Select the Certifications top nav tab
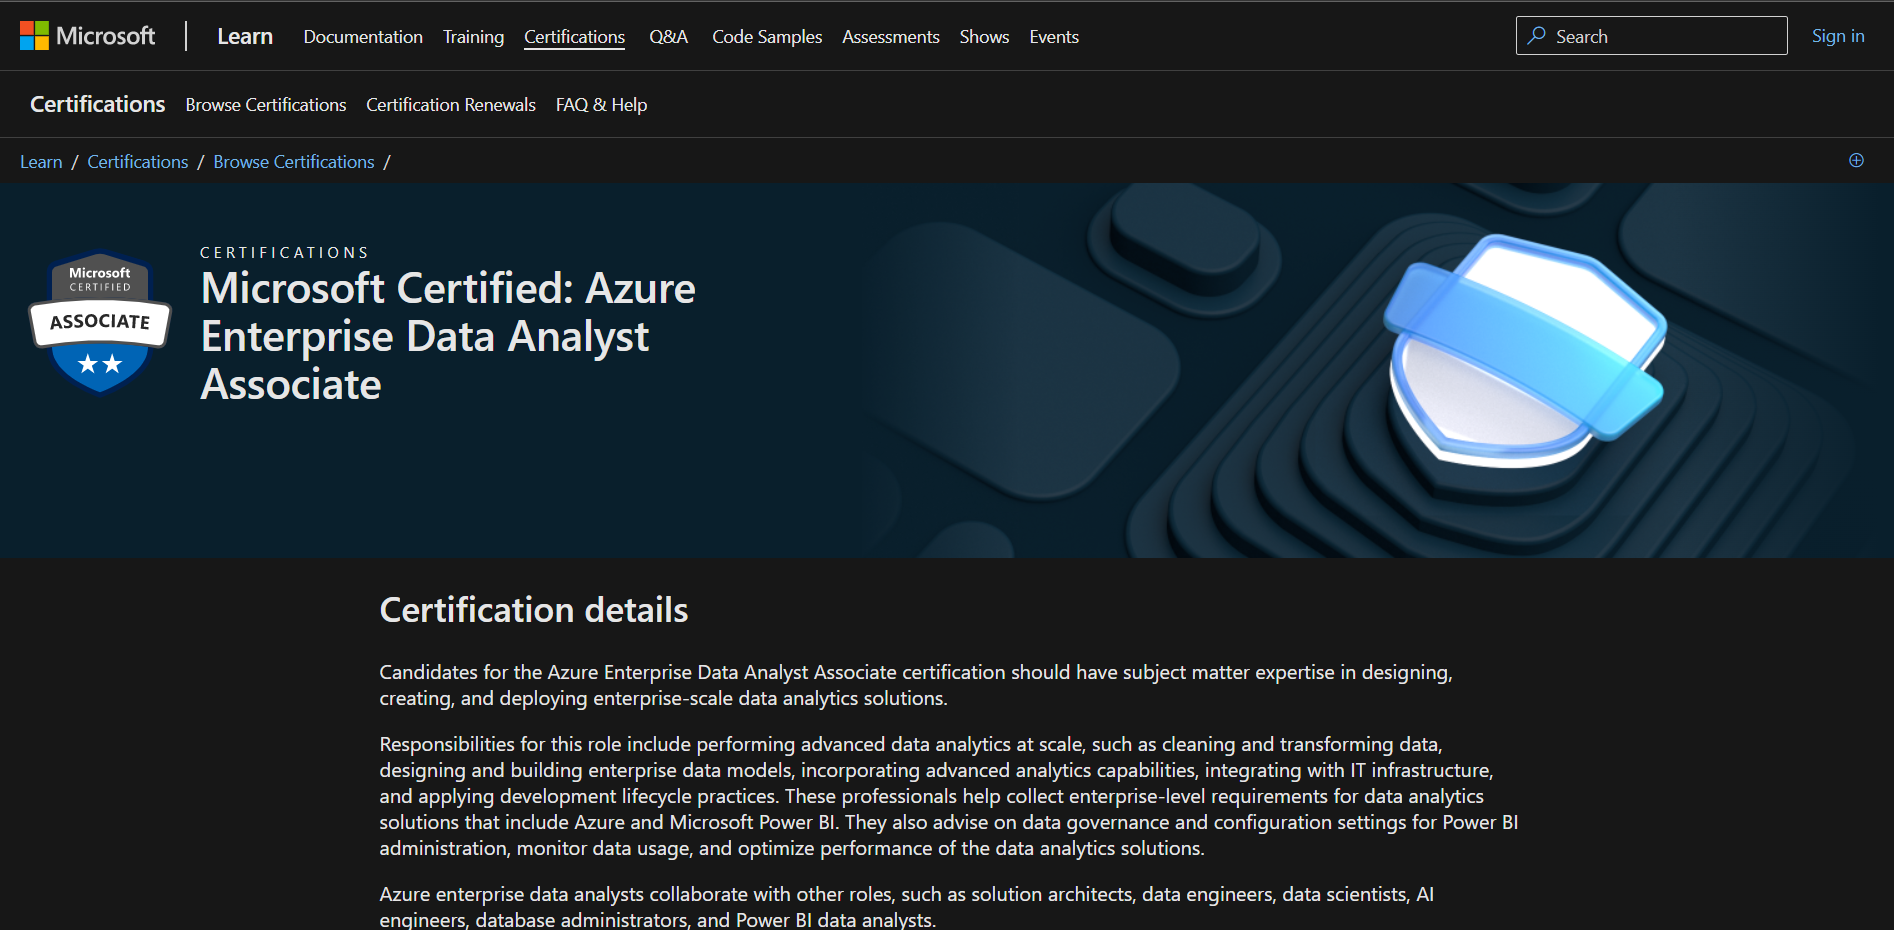 (x=574, y=37)
